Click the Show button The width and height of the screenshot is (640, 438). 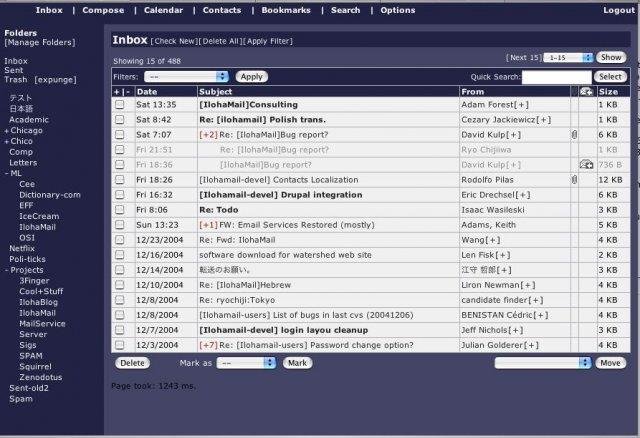[x=611, y=58]
